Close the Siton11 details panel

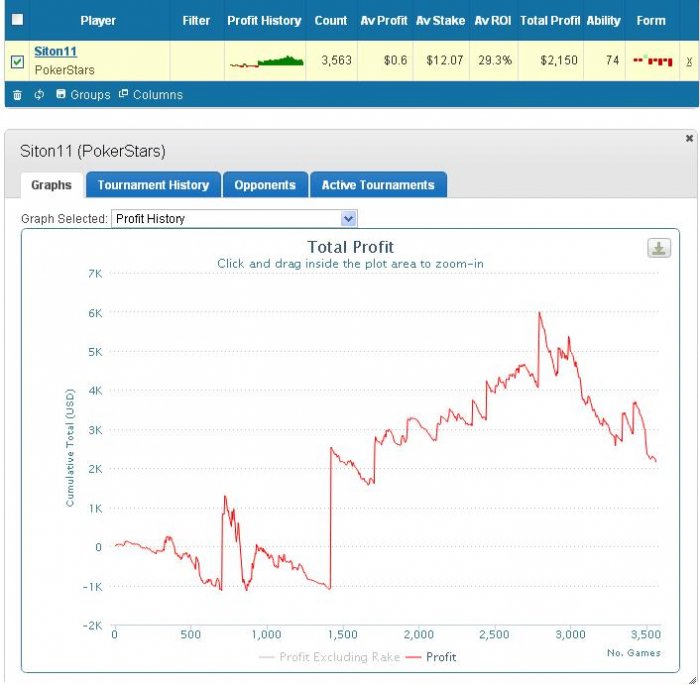pos(689,138)
